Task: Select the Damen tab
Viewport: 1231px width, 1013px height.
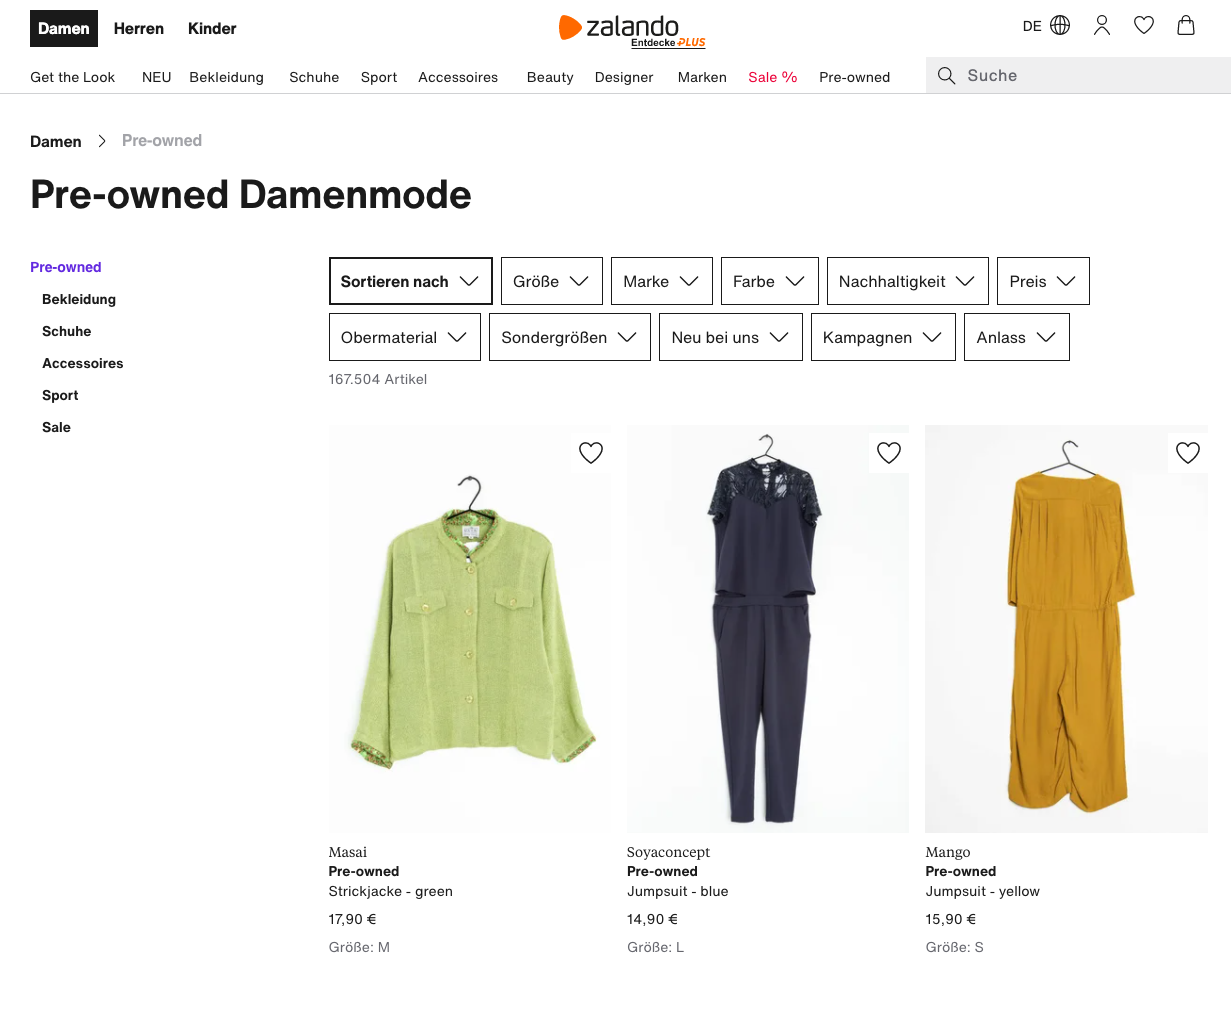Action: (x=64, y=28)
